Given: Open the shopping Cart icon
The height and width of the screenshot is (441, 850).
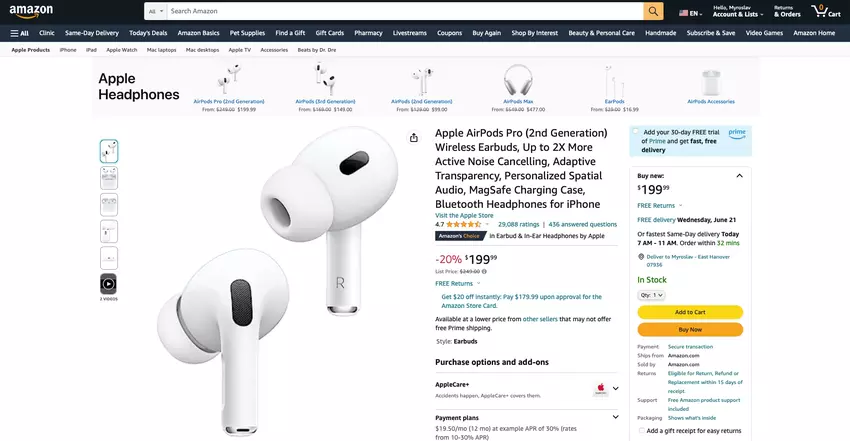Looking at the screenshot, I should click(826, 11).
